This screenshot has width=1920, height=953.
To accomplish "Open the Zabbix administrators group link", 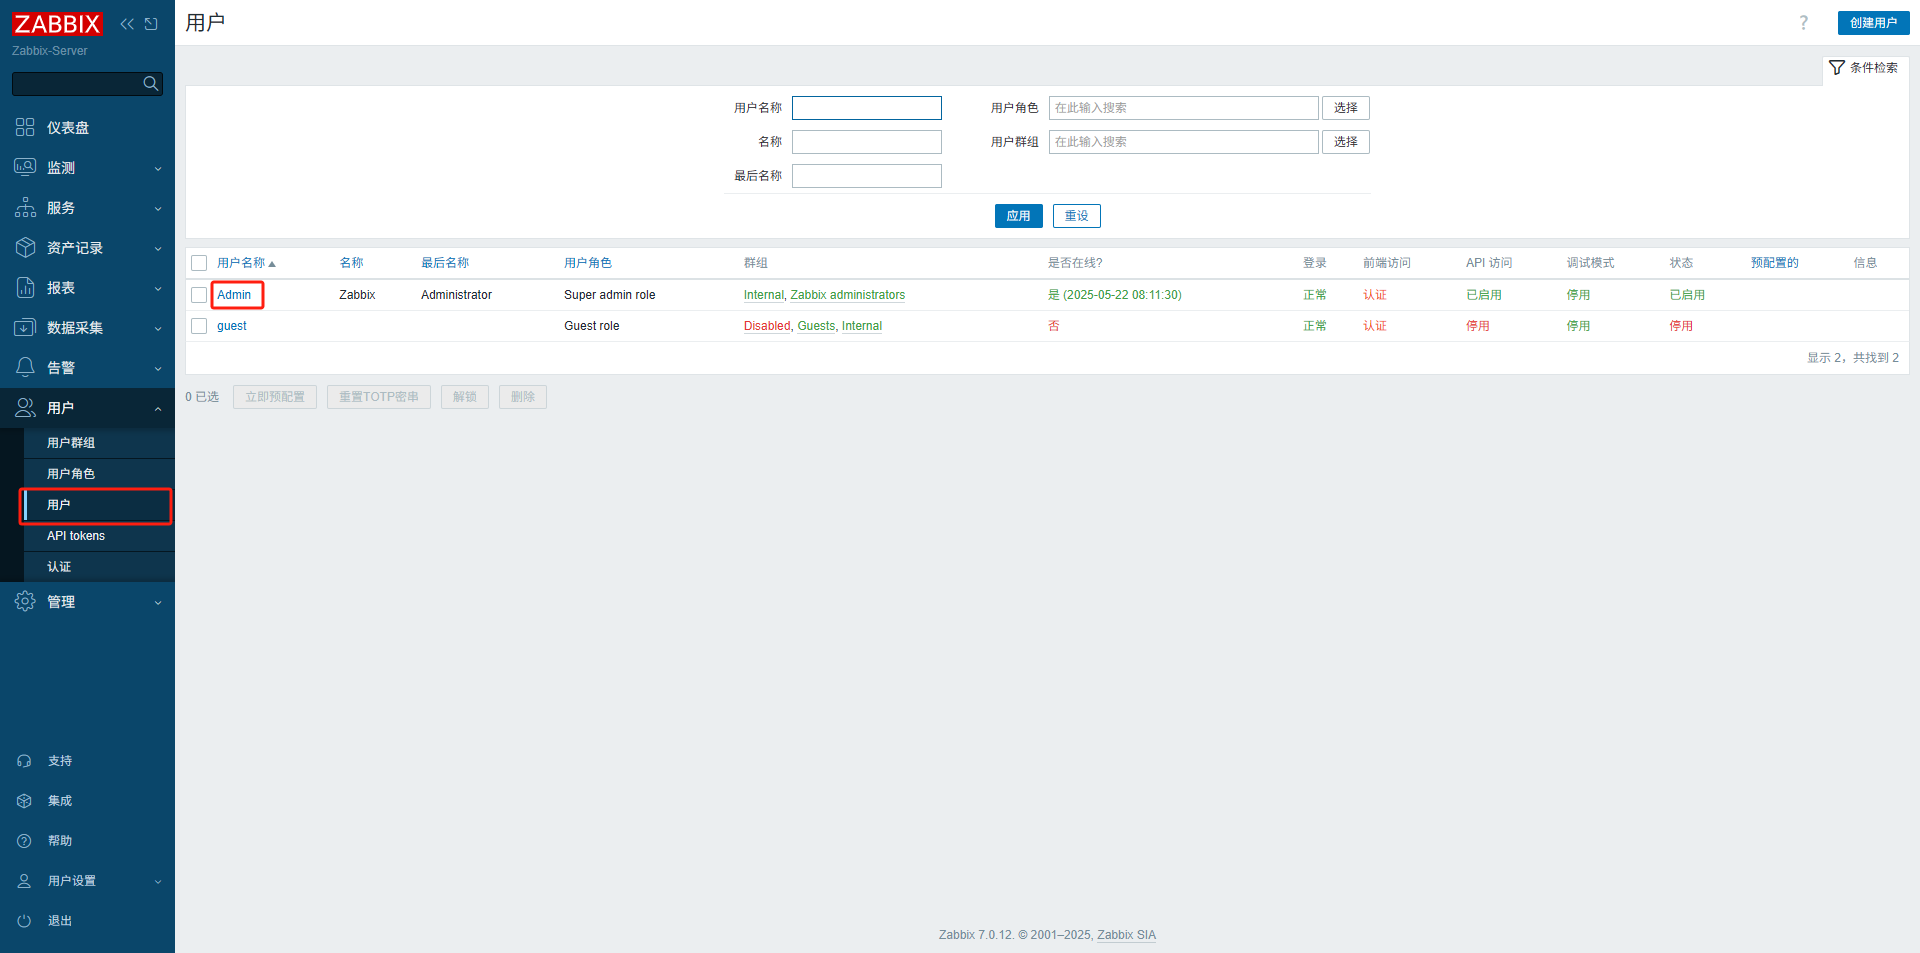I will pos(848,295).
